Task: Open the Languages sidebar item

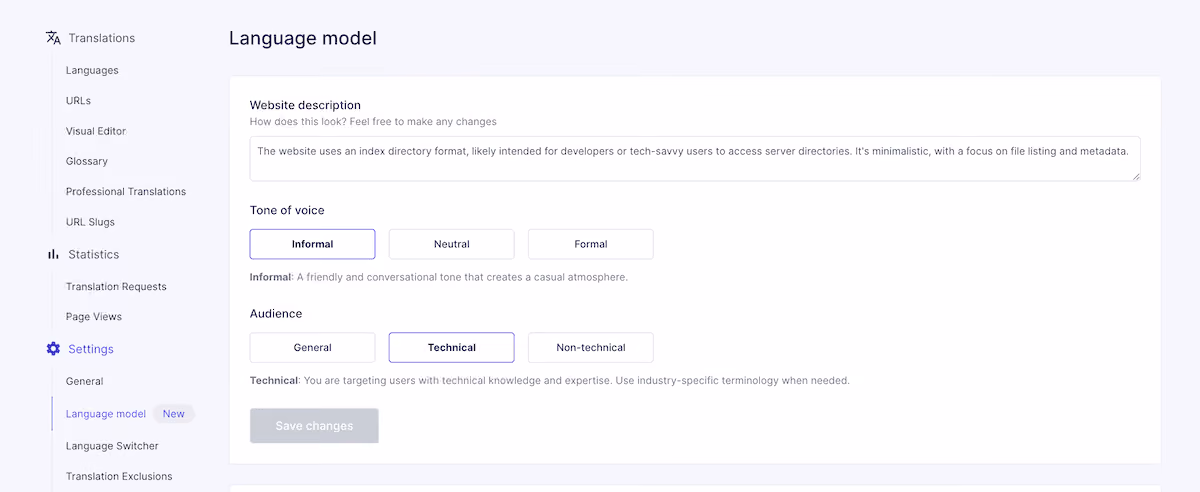Action: (92, 70)
